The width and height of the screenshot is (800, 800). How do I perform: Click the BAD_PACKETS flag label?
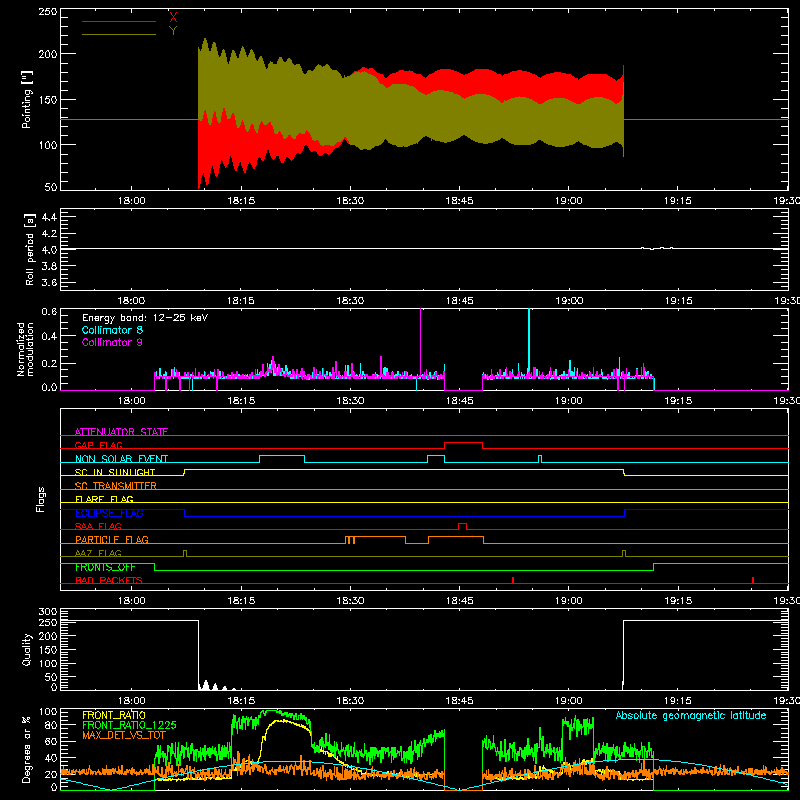pos(109,580)
